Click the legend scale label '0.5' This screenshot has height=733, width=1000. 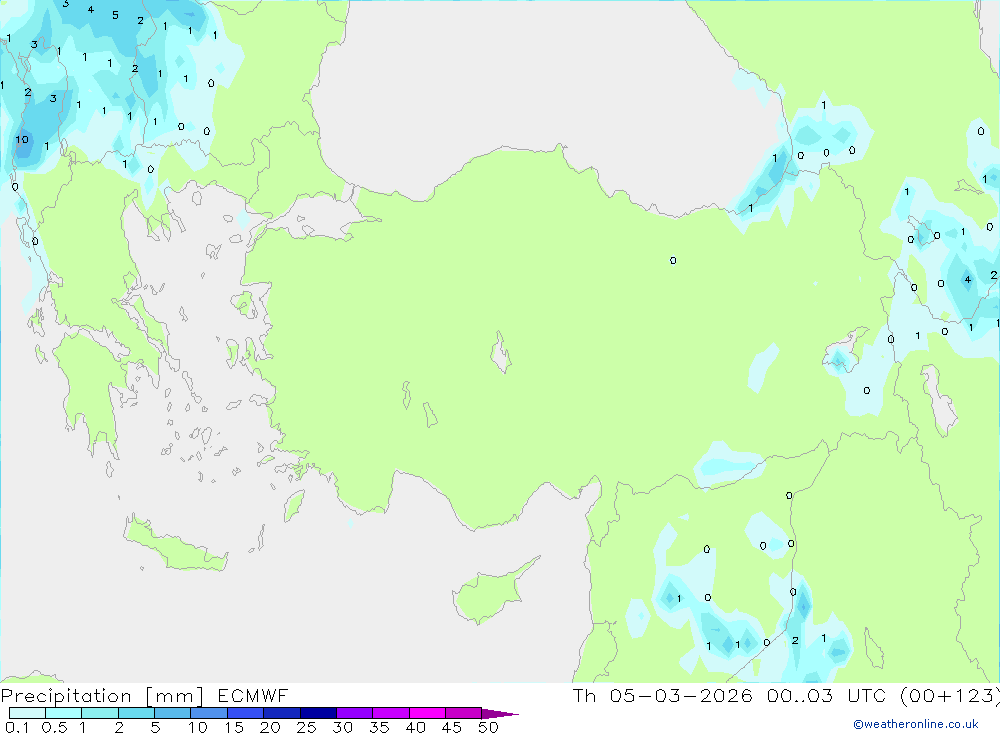(x=54, y=727)
